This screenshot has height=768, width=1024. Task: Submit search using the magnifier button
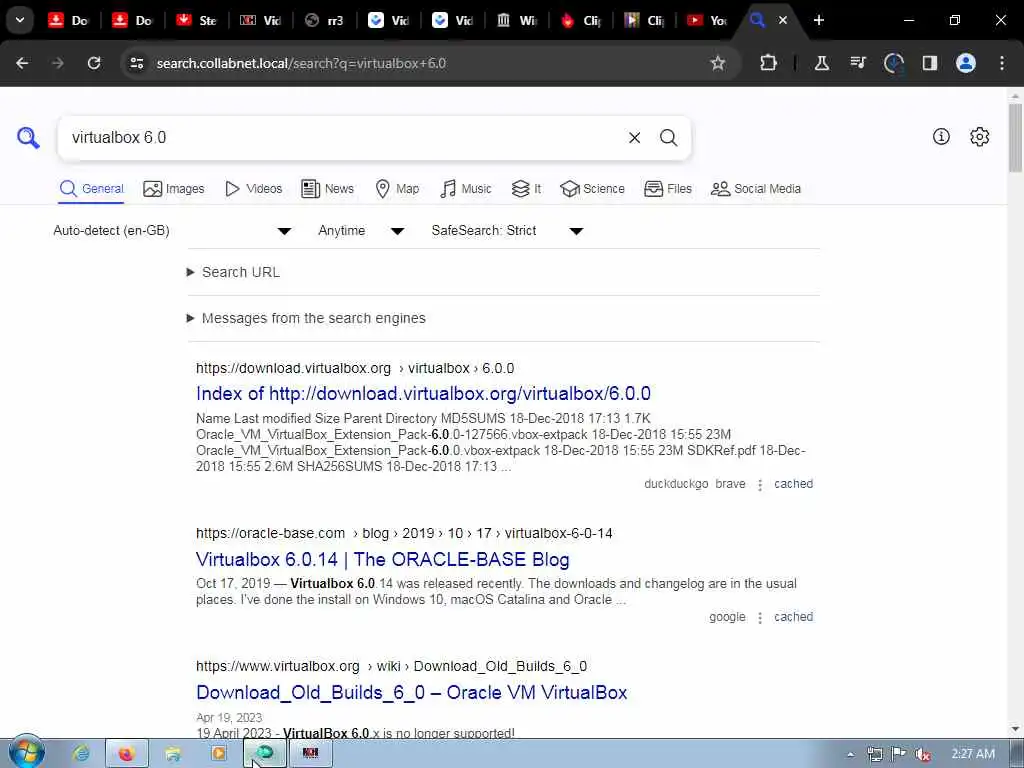pyautogui.click(x=668, y=138)
